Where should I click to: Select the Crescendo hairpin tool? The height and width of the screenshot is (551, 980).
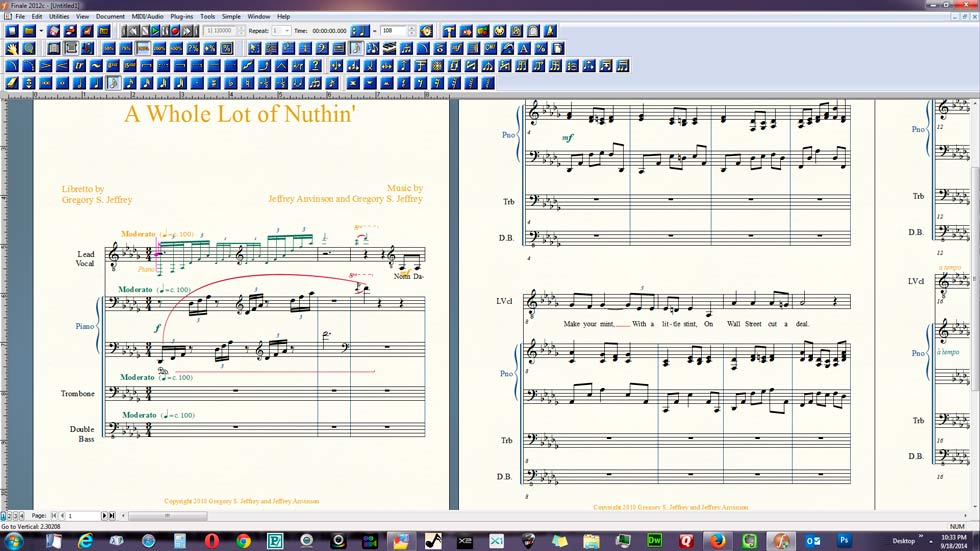point(62,66)
